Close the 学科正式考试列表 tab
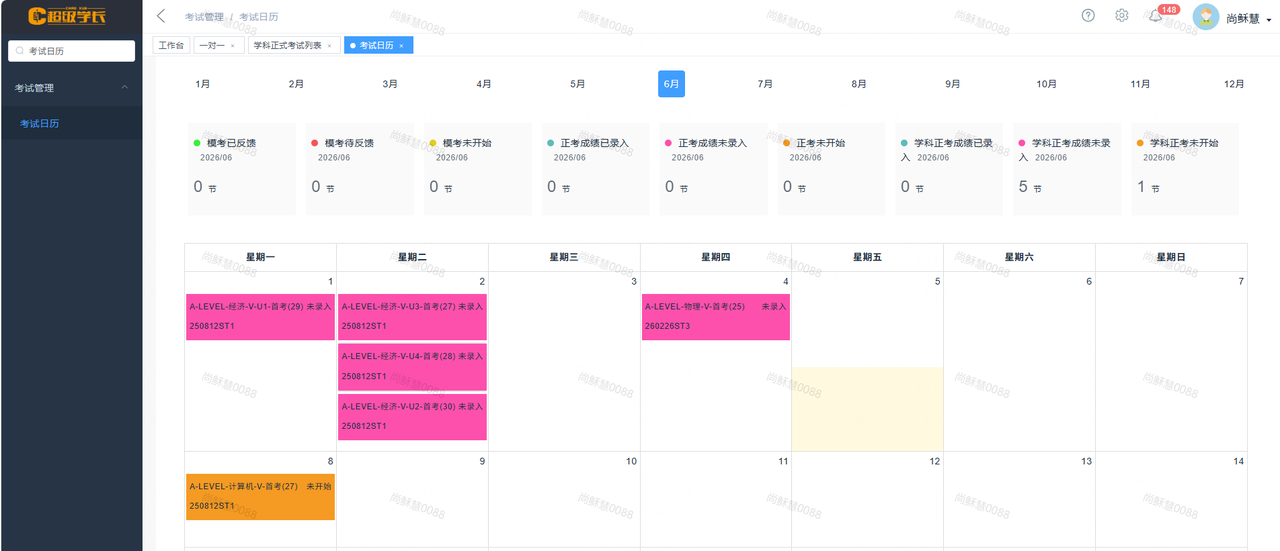 [x=329, y=46]
